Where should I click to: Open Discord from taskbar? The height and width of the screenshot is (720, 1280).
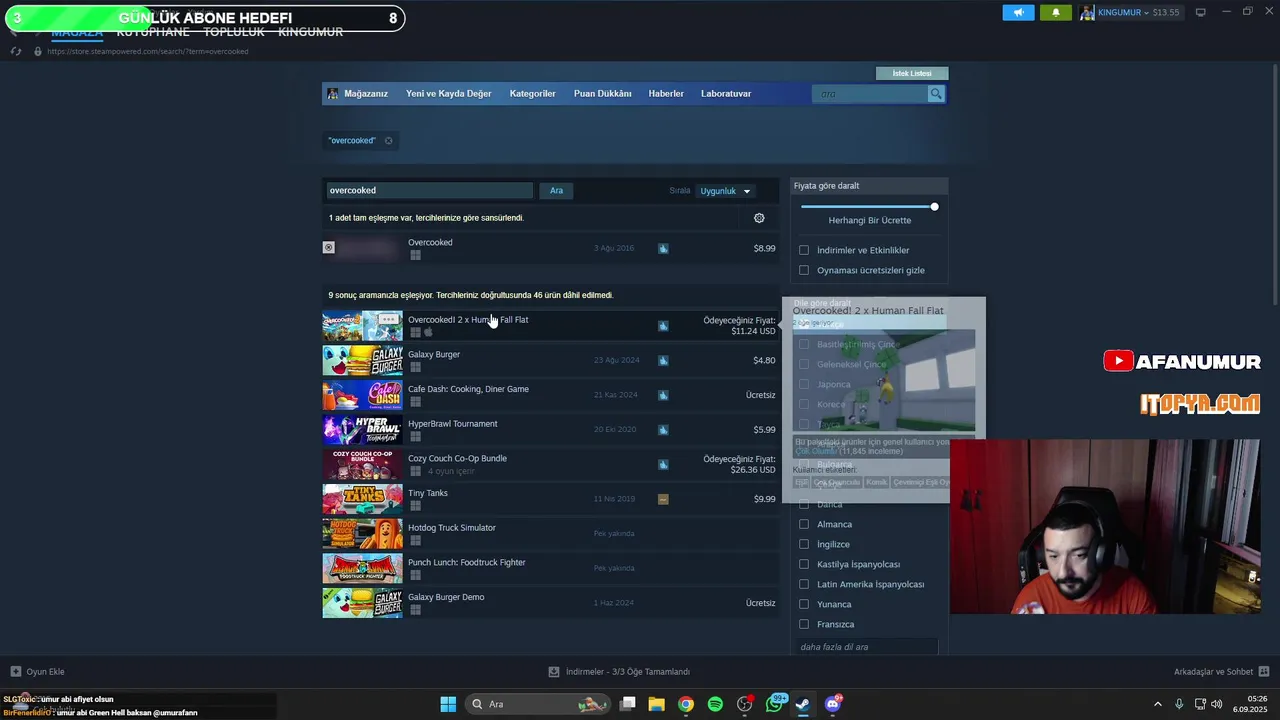833,704
